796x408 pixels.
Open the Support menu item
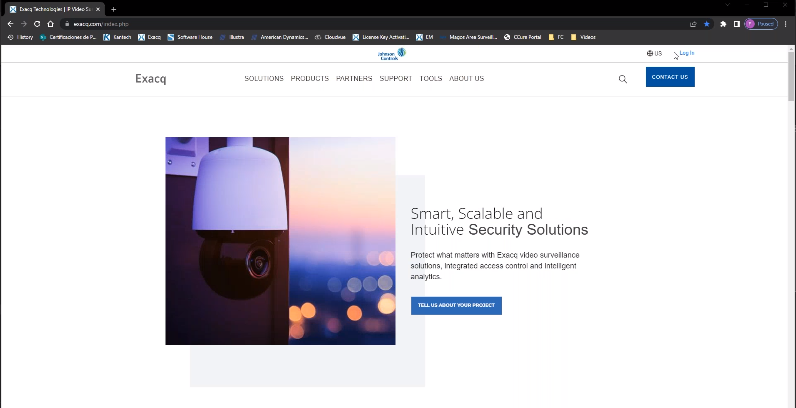395,78
